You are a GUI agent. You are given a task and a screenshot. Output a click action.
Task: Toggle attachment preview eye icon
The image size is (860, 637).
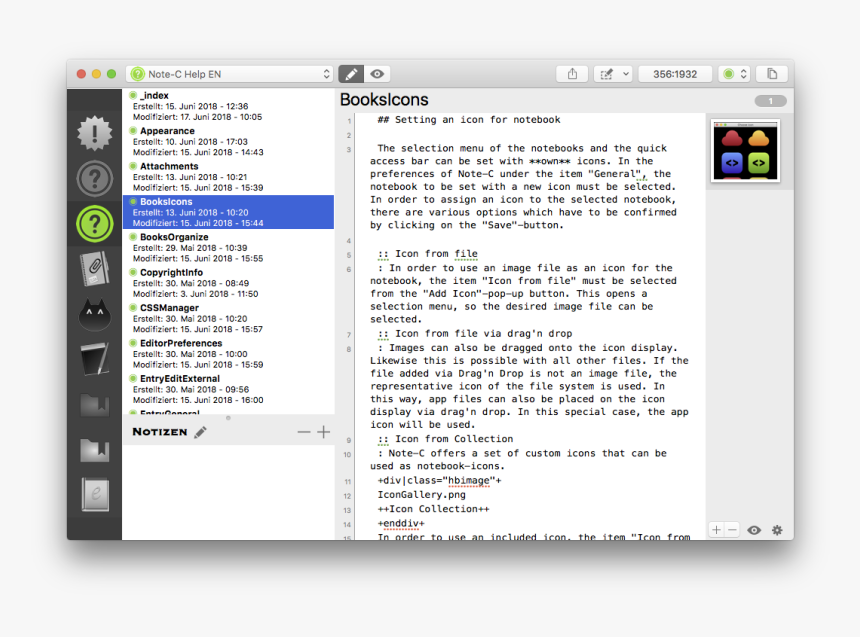pos(754,530)
